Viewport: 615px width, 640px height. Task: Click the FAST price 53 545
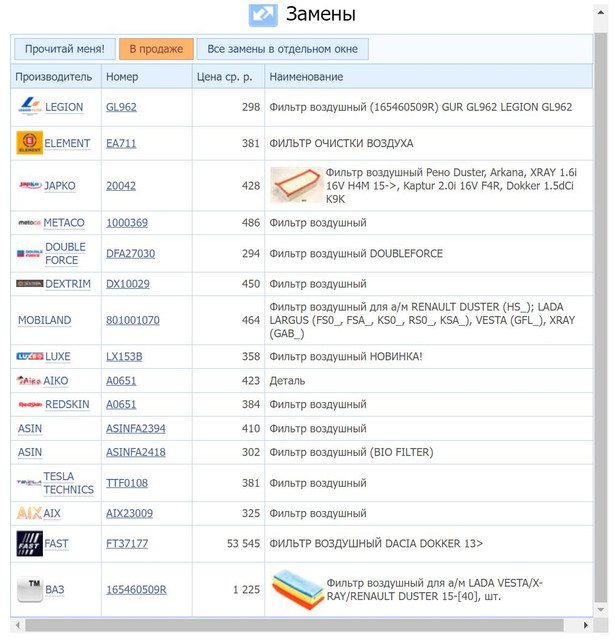tap(243, 544)
